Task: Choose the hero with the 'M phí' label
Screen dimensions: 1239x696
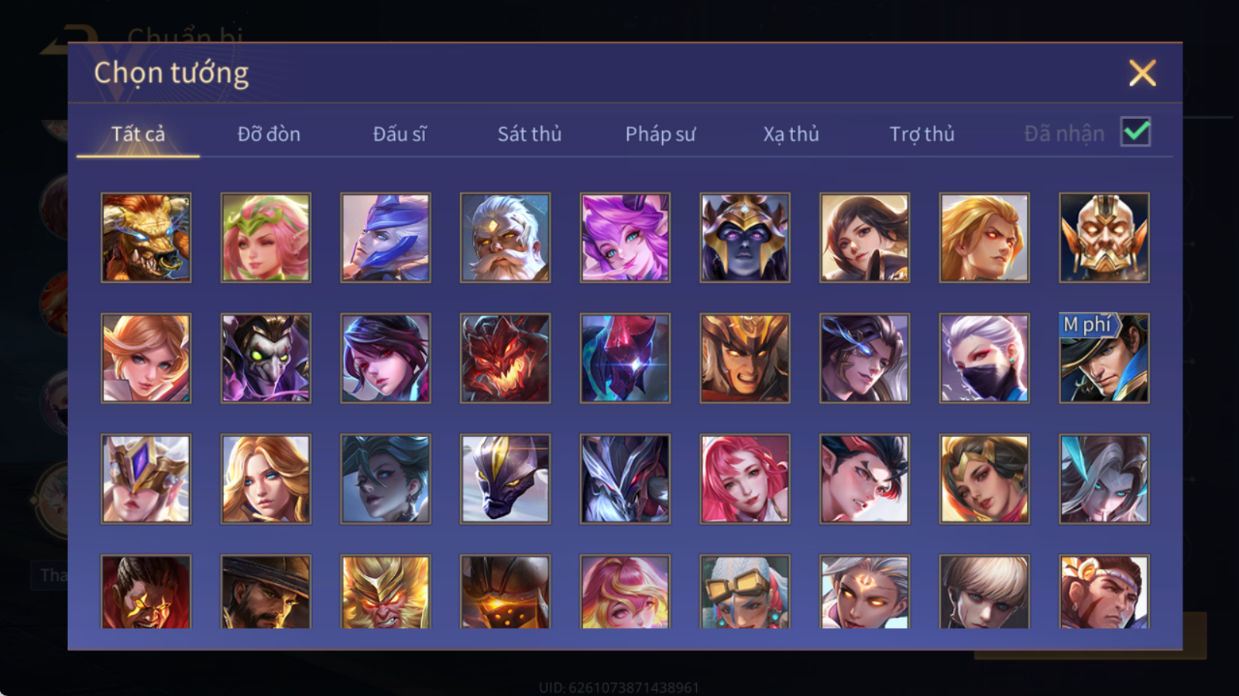Action: 1104,358
